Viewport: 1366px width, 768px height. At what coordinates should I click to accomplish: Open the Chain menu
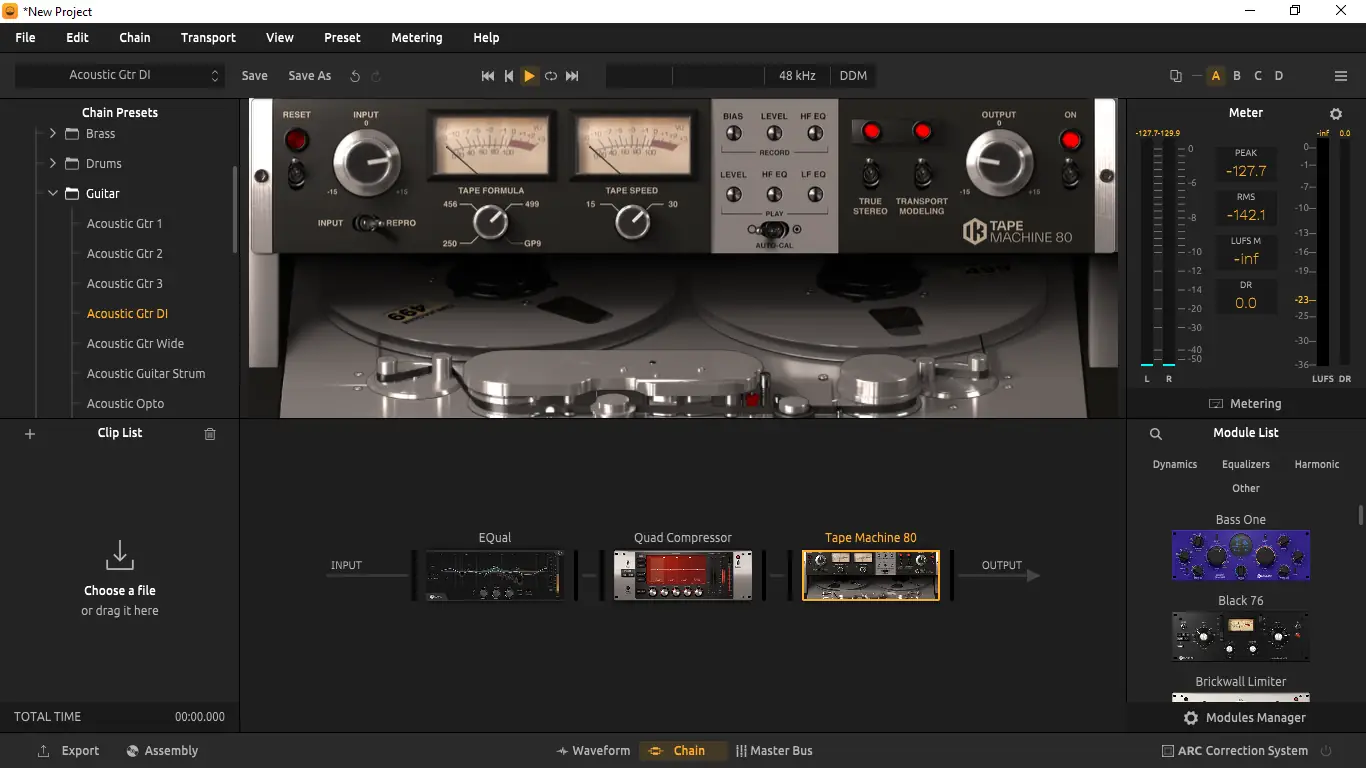(135, 38)
